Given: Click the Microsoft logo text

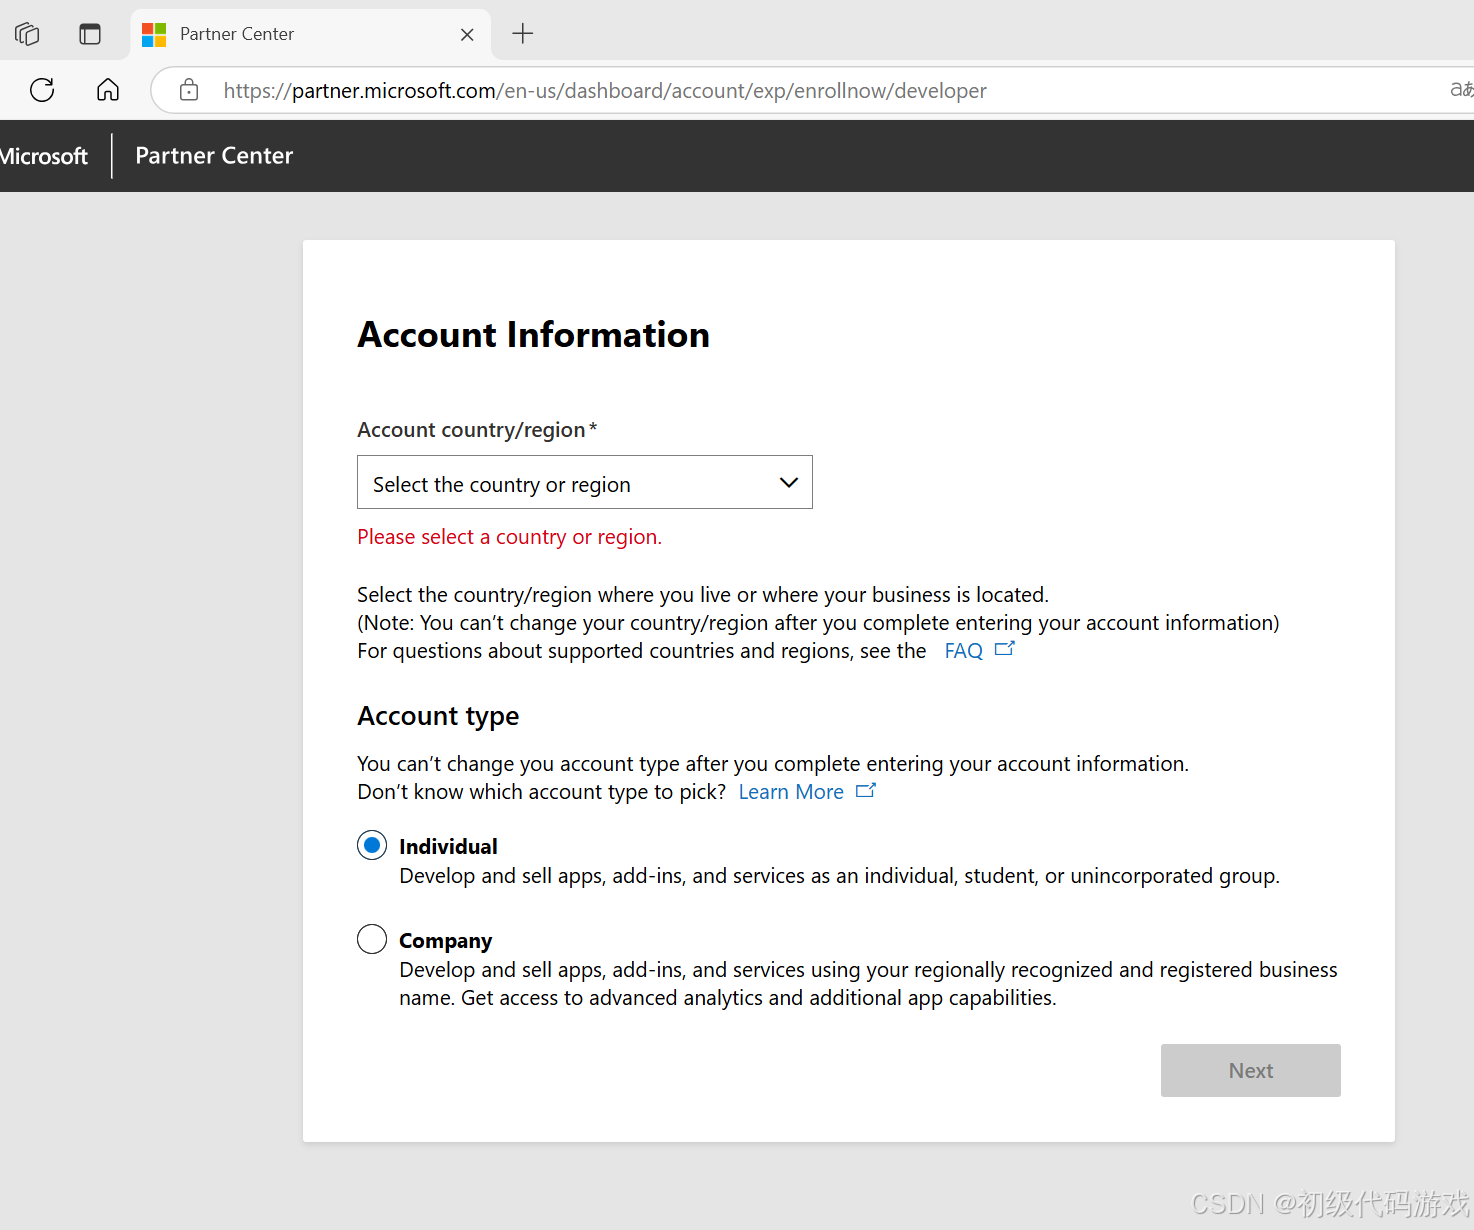Looking at the screenshot, I should point(44,156).
